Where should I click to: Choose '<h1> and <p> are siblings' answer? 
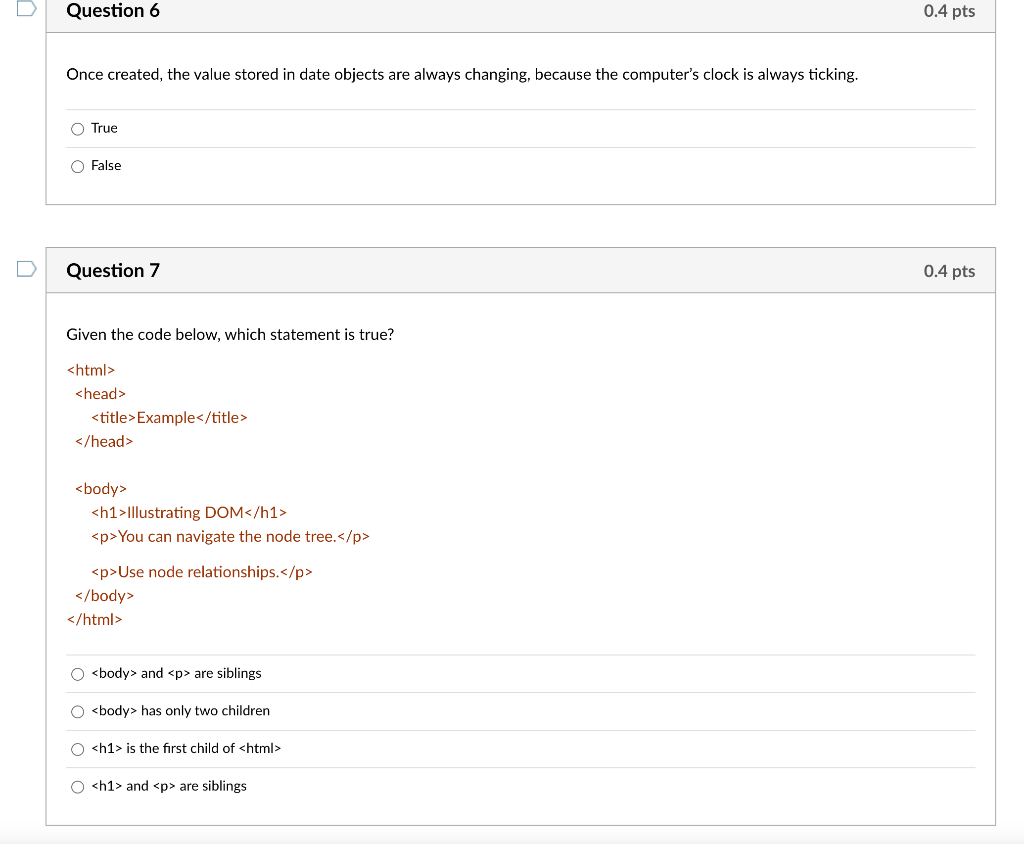pos(77,787)
